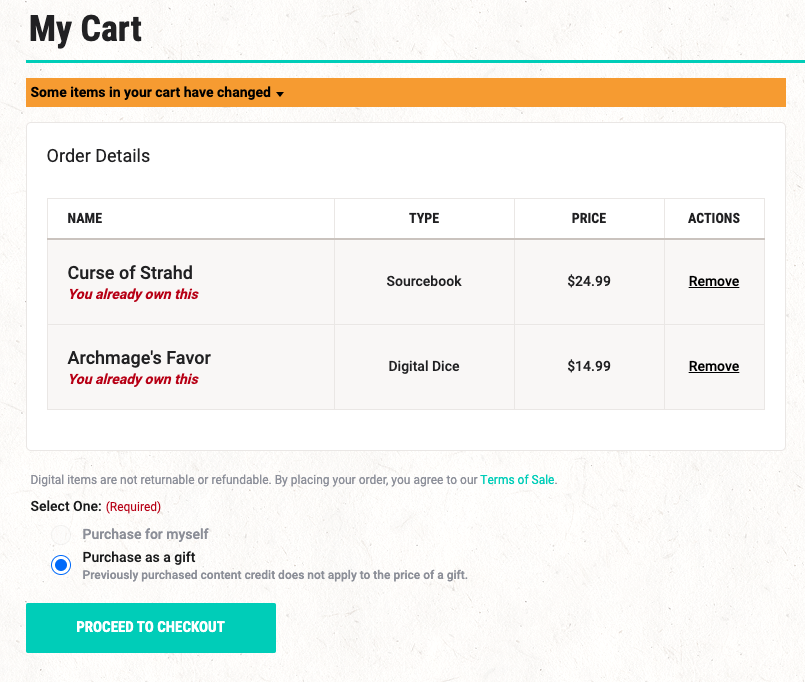Open the 'Some items in your cart have changed' banner
The width and height of the screenshot is (805, 682).
pyautogui.click(x=406, y=92)
